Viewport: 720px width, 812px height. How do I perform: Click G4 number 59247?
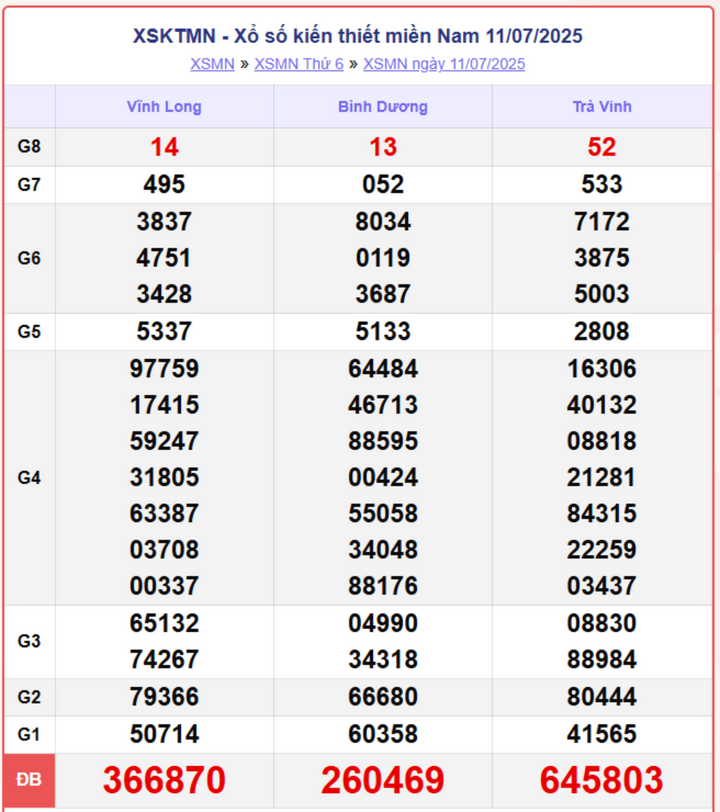[164, 441]
